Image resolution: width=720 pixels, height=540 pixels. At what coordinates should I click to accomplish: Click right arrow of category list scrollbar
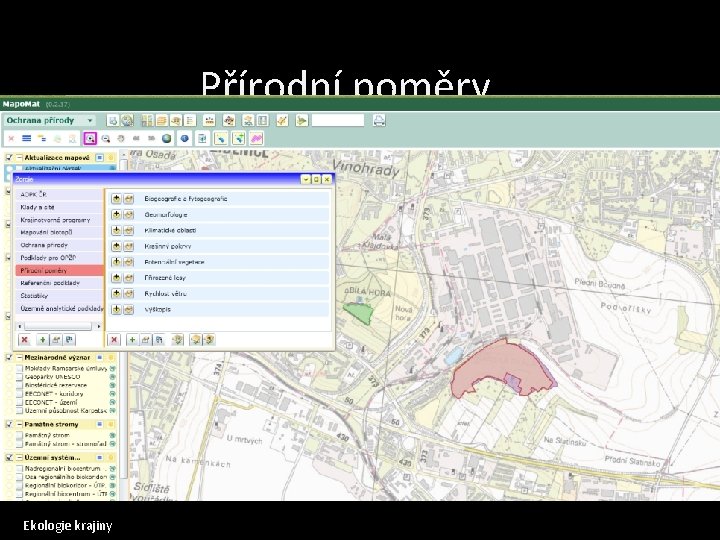pos(99,326)
